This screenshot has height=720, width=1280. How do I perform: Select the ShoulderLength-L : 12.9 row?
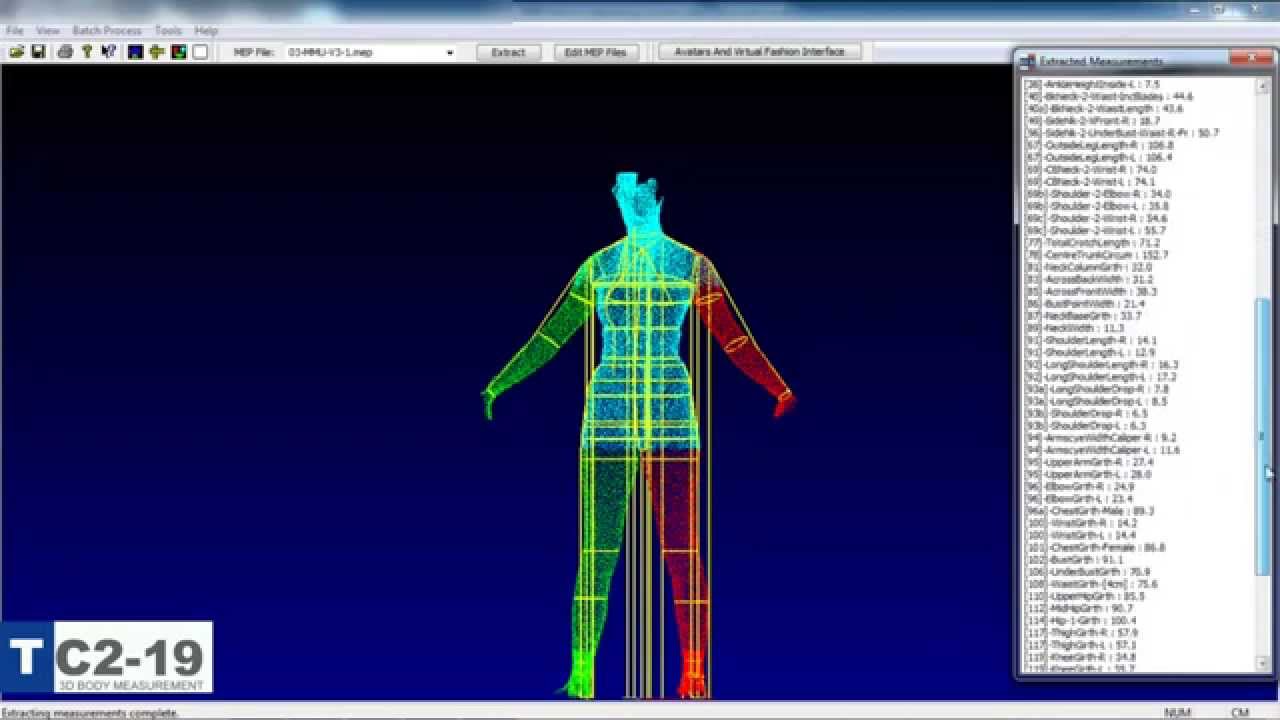click(1091, 352)
